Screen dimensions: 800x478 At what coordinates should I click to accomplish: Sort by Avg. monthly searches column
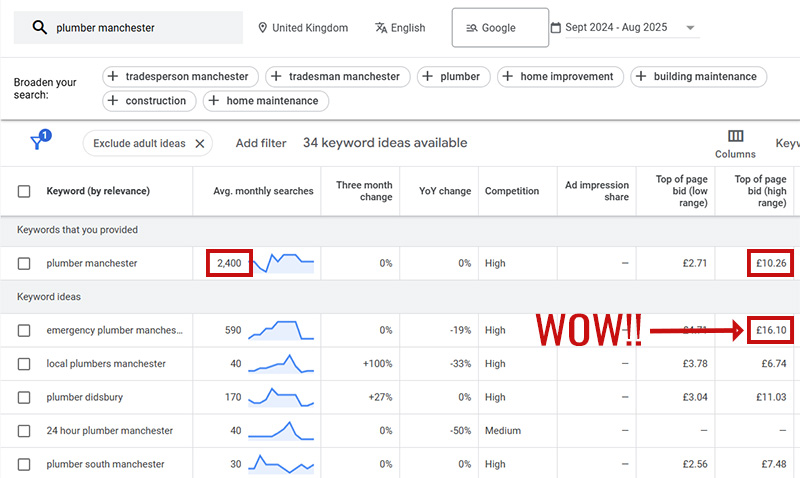tap(263, 191)
